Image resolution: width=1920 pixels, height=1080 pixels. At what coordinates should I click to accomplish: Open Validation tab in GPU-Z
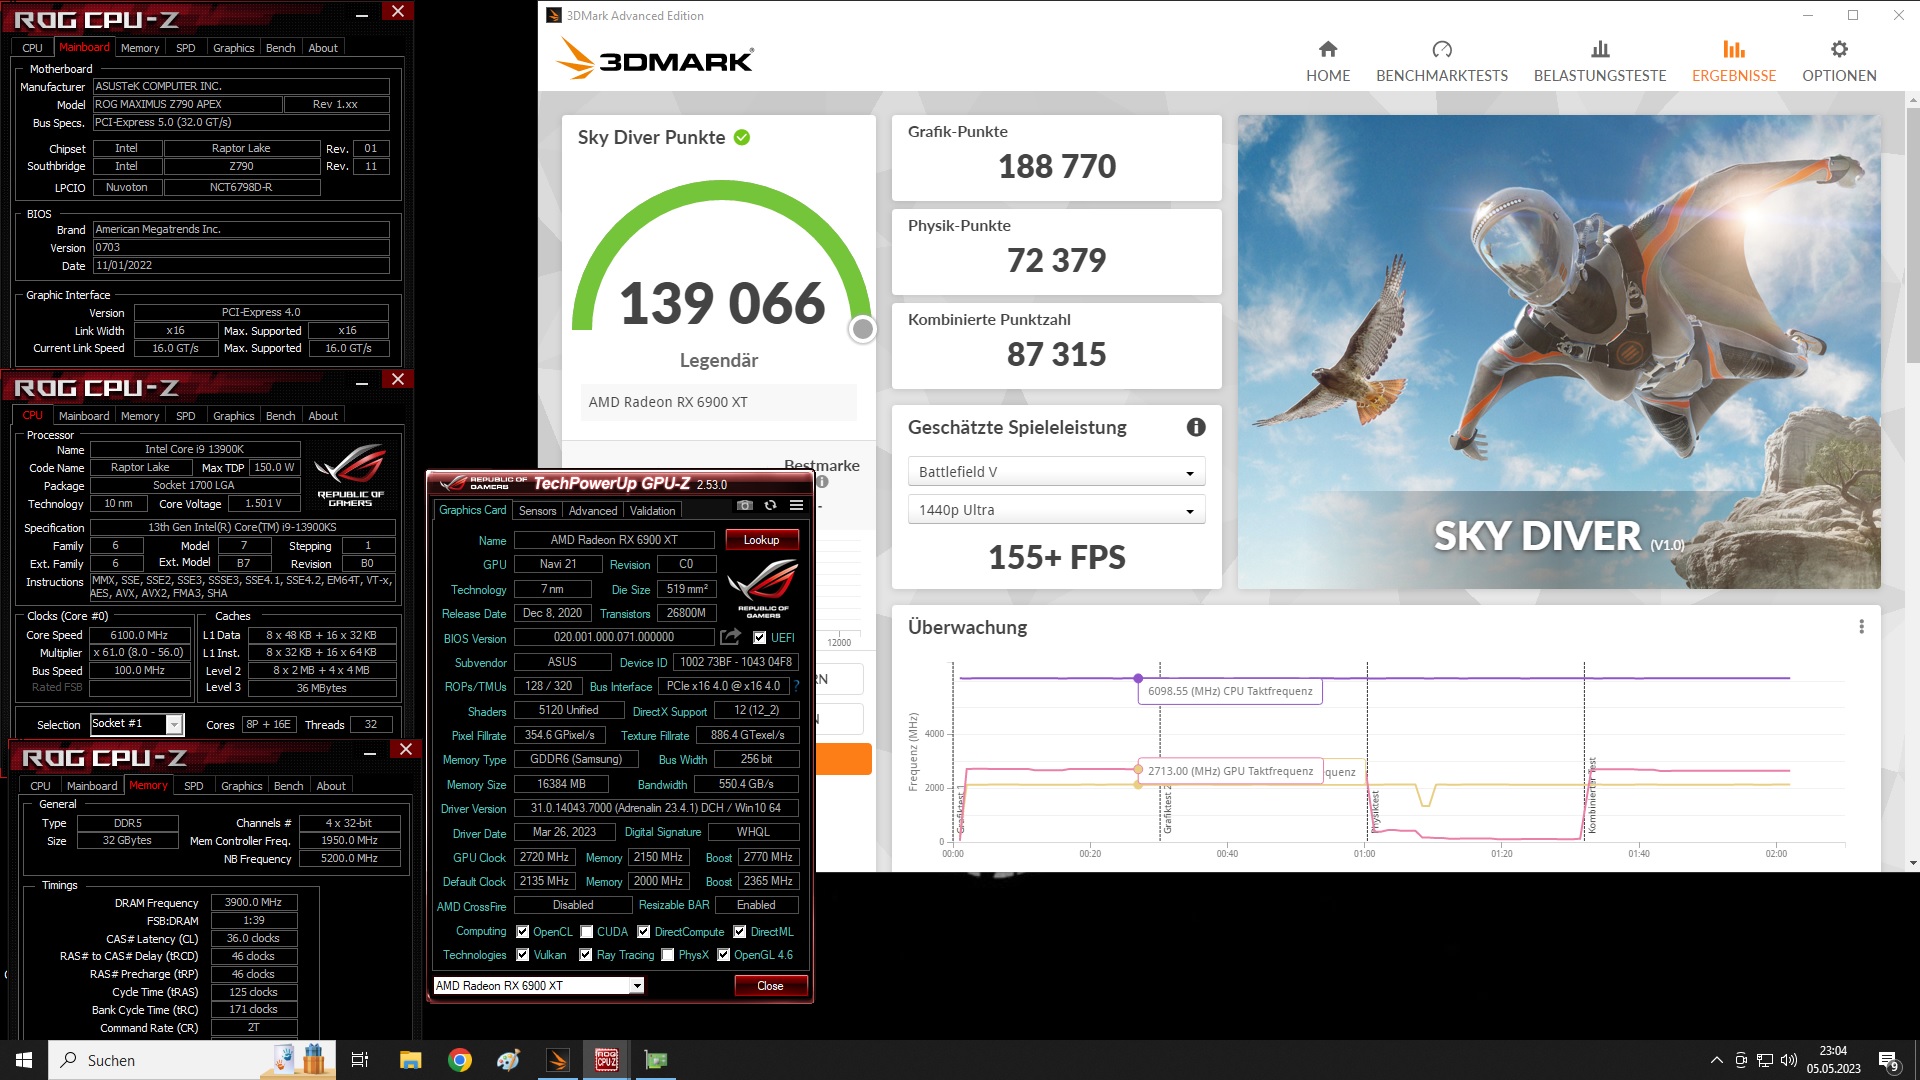[x=652, y=511]
